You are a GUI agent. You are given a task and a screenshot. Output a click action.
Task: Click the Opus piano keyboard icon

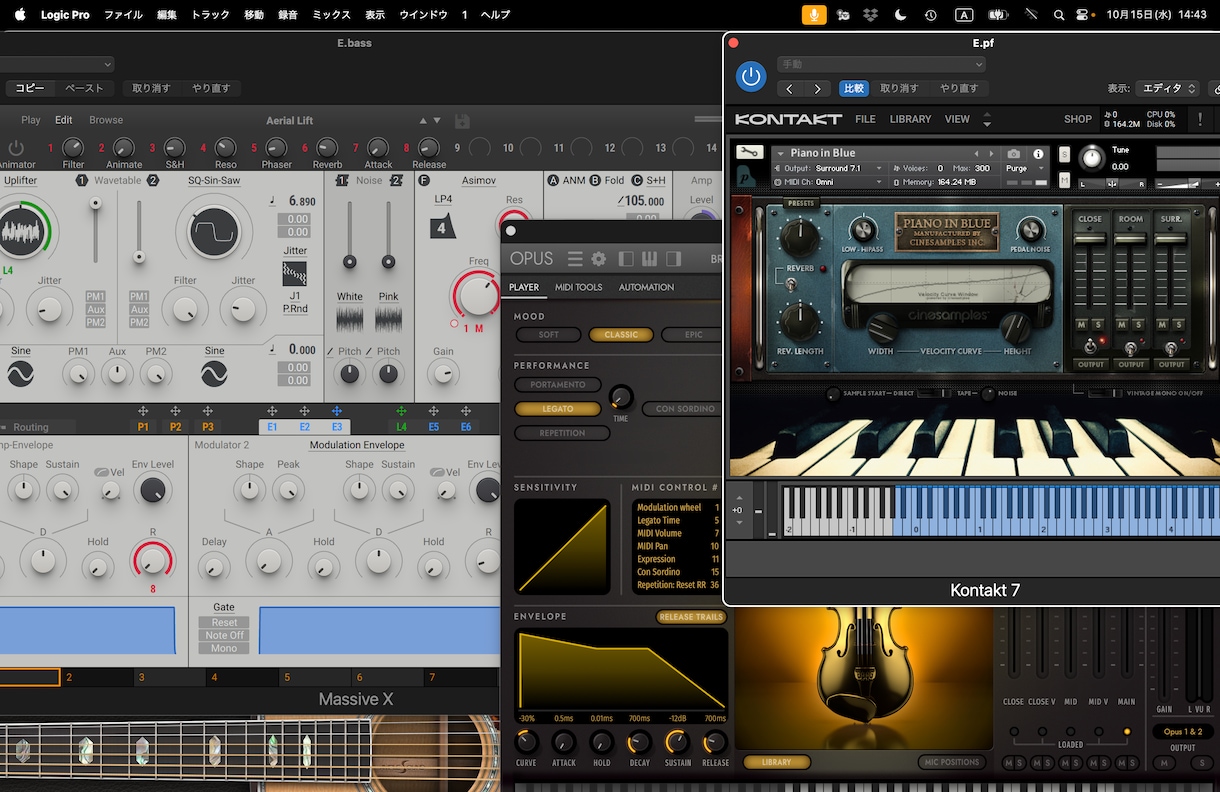click(x=649, y=259)
